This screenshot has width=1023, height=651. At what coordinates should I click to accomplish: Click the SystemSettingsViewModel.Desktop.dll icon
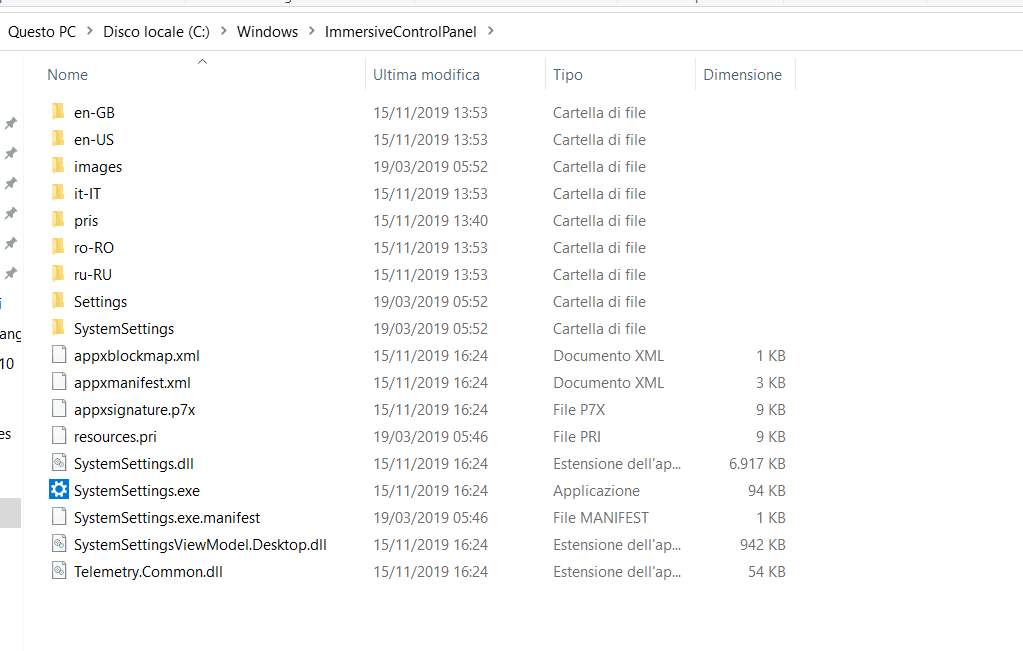pyautogui.click(x=59, y=544)
